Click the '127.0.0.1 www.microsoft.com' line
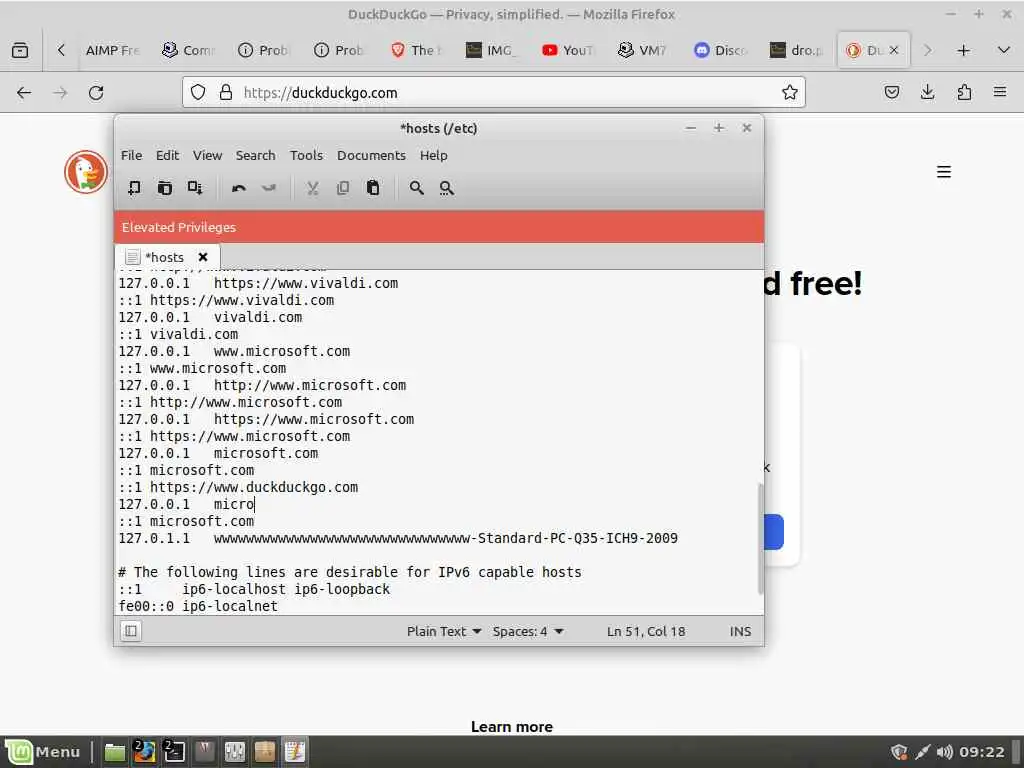This screenshot has width=1024, height=768. point(234,351)
